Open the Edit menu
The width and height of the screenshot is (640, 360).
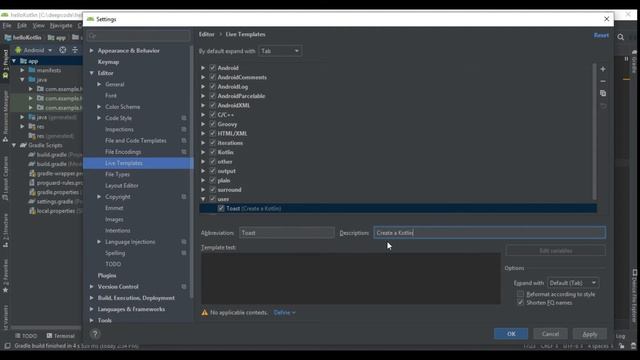[22, 25]
